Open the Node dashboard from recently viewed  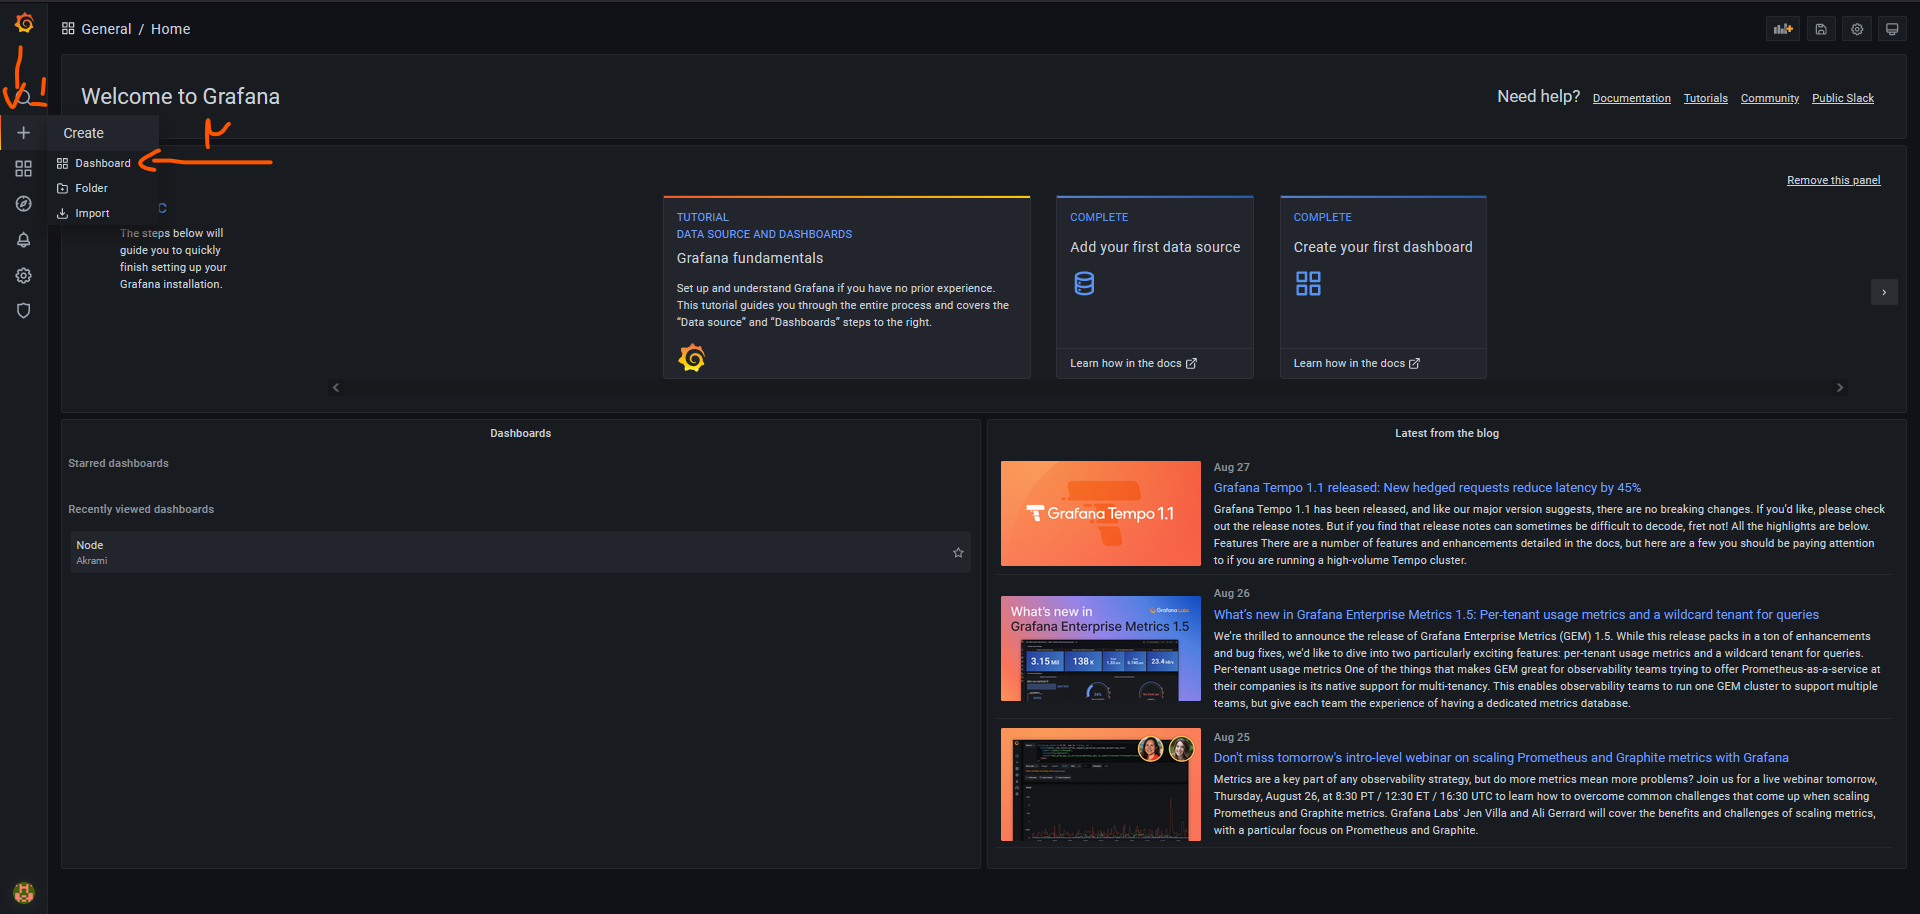520,552
